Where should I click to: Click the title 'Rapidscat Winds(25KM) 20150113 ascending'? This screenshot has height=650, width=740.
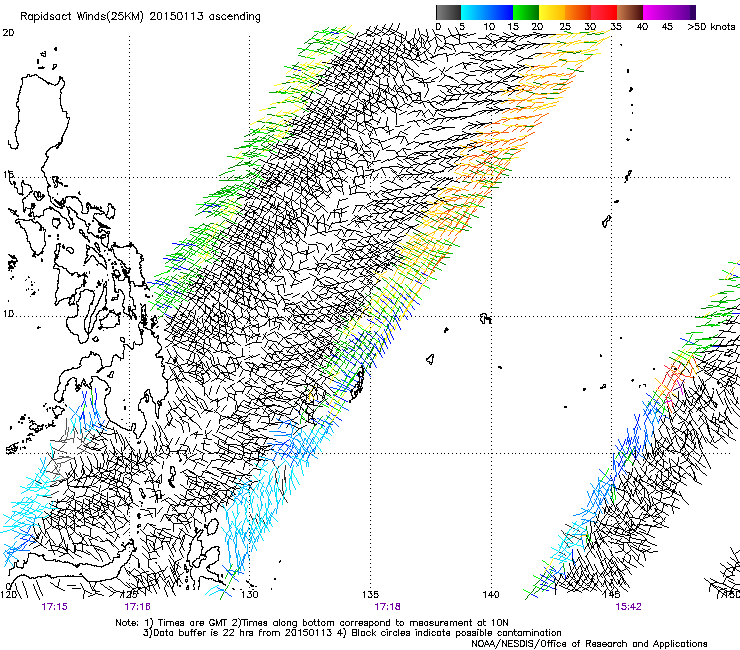[x=140, y=17]
